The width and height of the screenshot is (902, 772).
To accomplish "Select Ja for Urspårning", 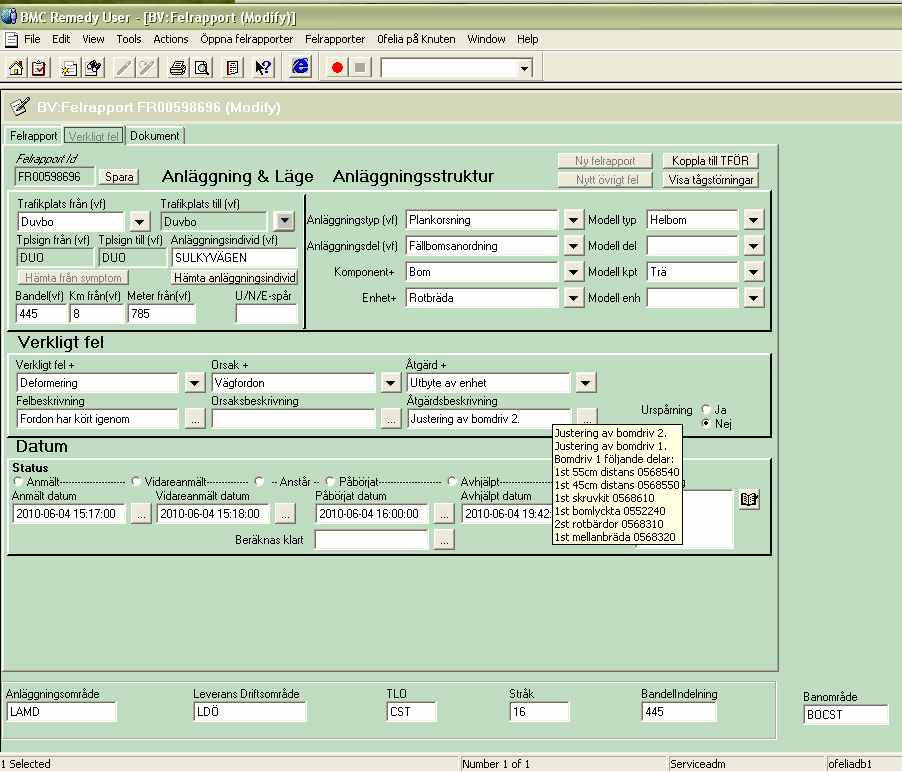I will coord(706,410).
